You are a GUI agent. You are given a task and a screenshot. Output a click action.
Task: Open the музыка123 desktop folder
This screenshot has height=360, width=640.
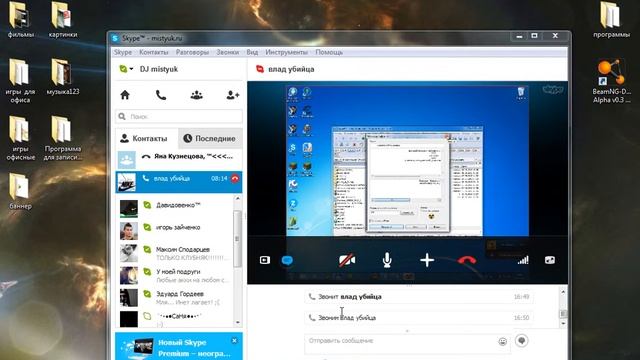tap(62, 77)
